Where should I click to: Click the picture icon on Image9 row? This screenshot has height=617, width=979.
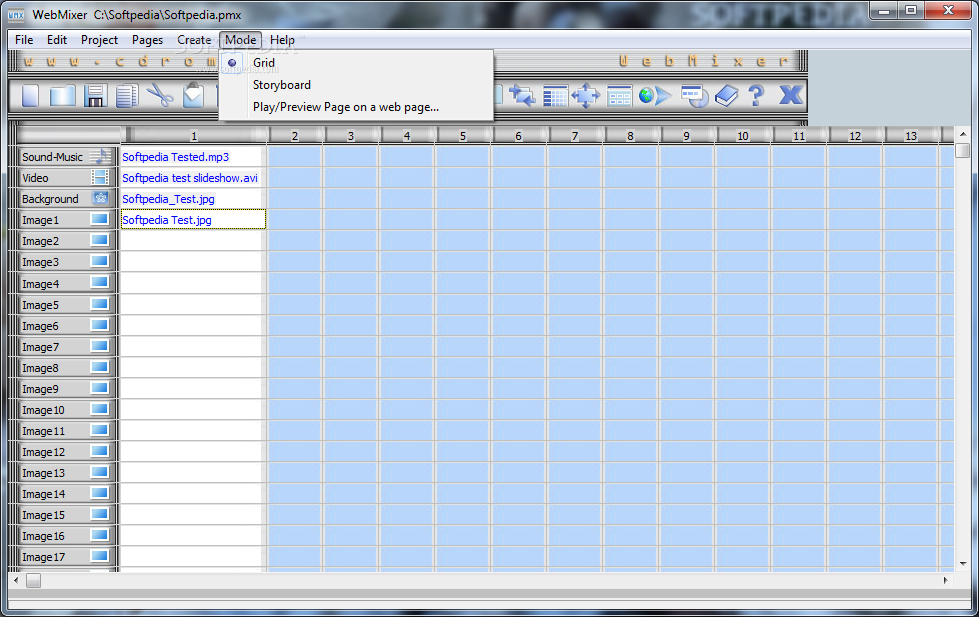(x=100, y=388)
